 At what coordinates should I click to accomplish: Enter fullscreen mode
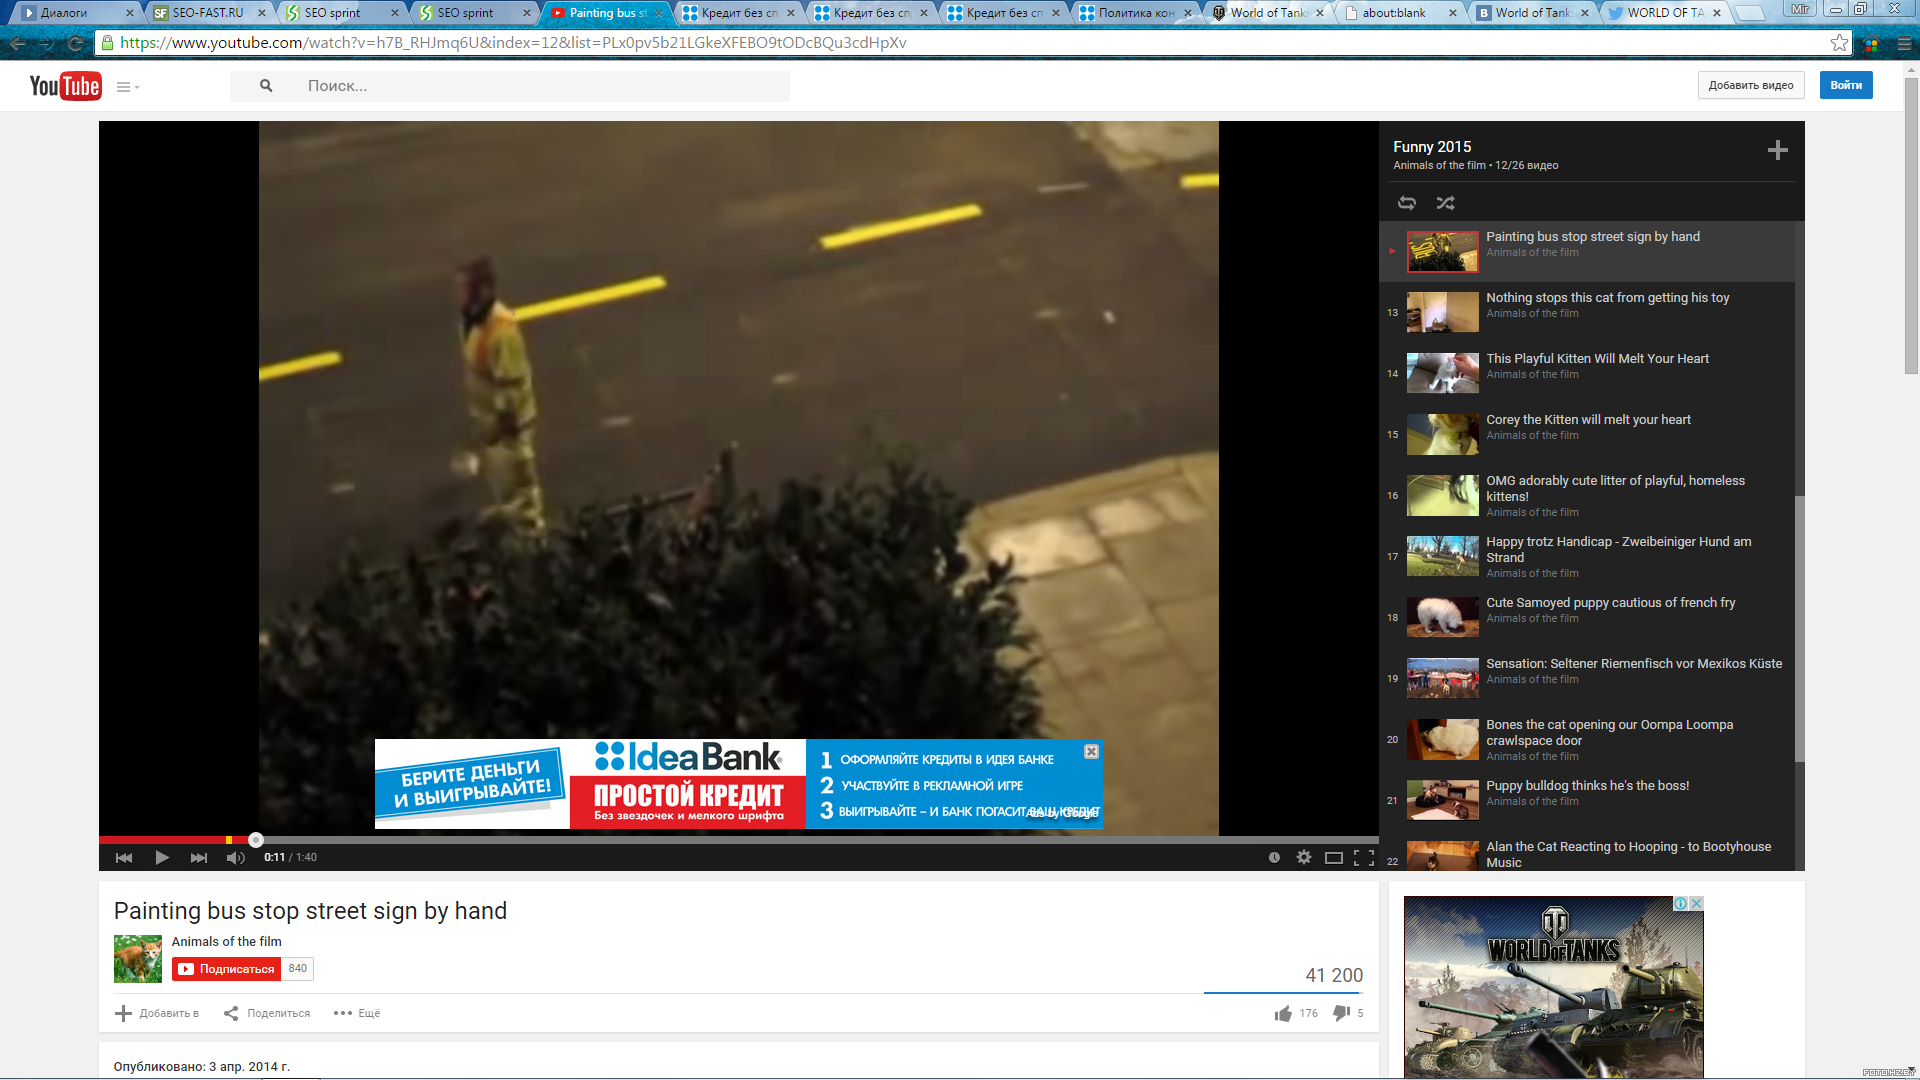1364,857
